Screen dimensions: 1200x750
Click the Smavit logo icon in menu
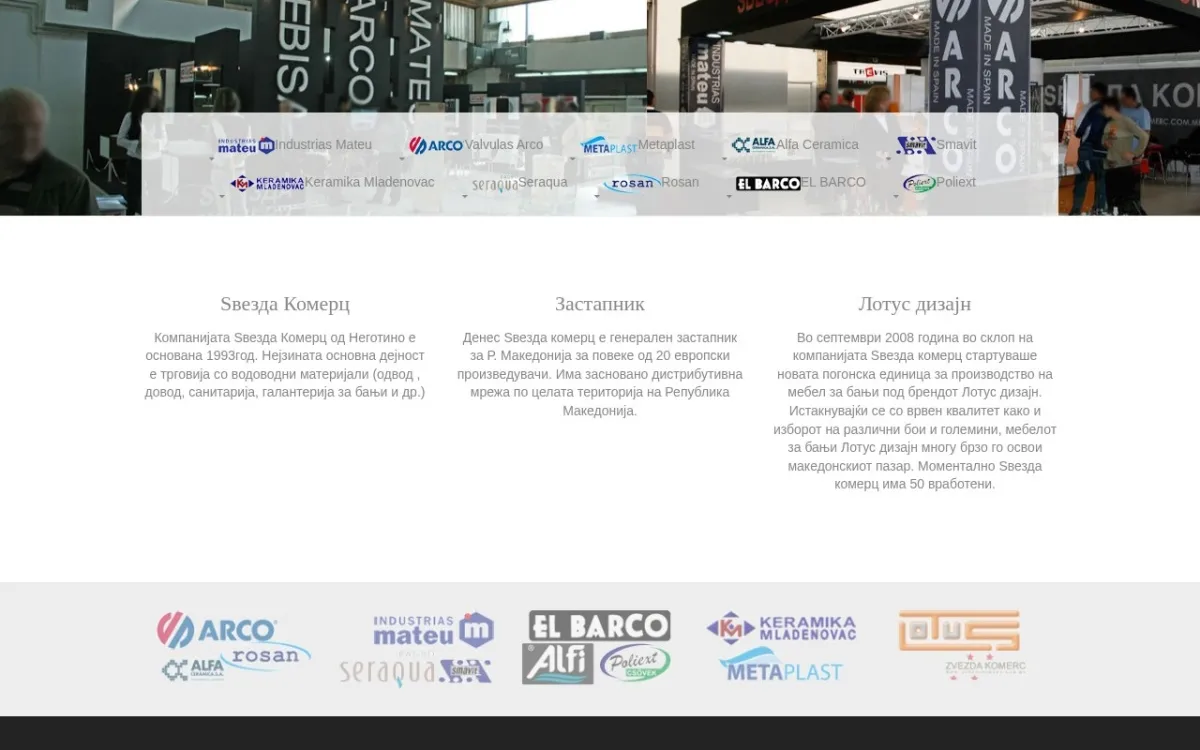coord(916,145)
